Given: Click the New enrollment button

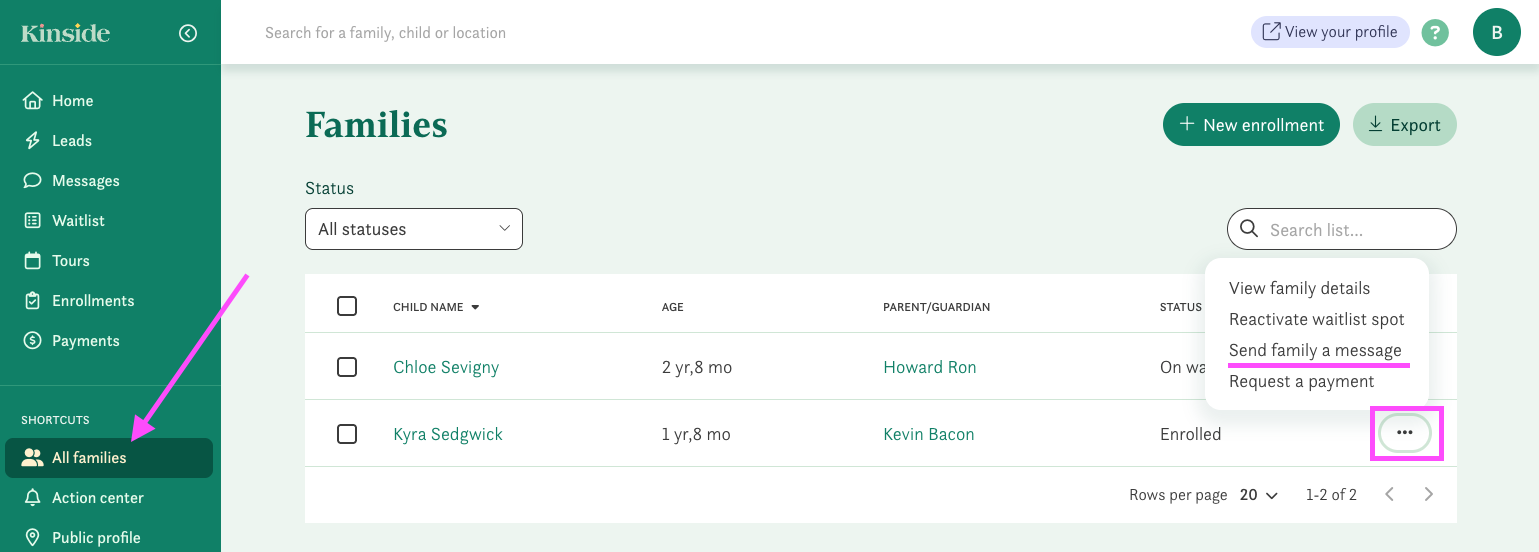Looking at the screenshot, I should pos(1250,125).
